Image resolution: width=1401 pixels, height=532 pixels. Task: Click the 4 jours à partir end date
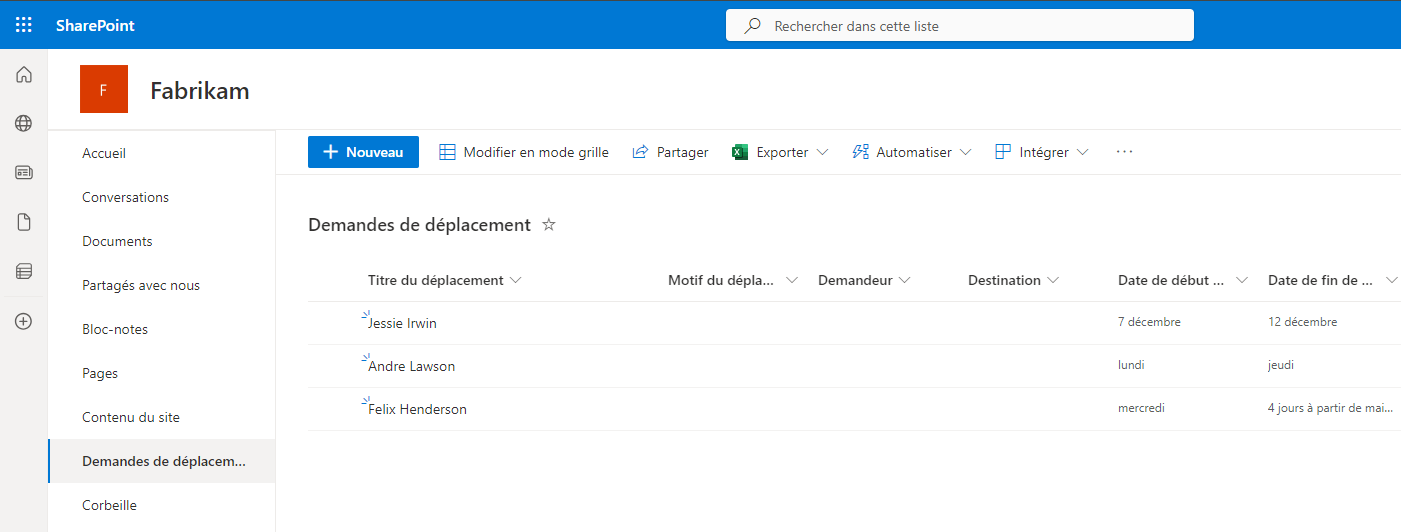click(x=1331, y=408)
